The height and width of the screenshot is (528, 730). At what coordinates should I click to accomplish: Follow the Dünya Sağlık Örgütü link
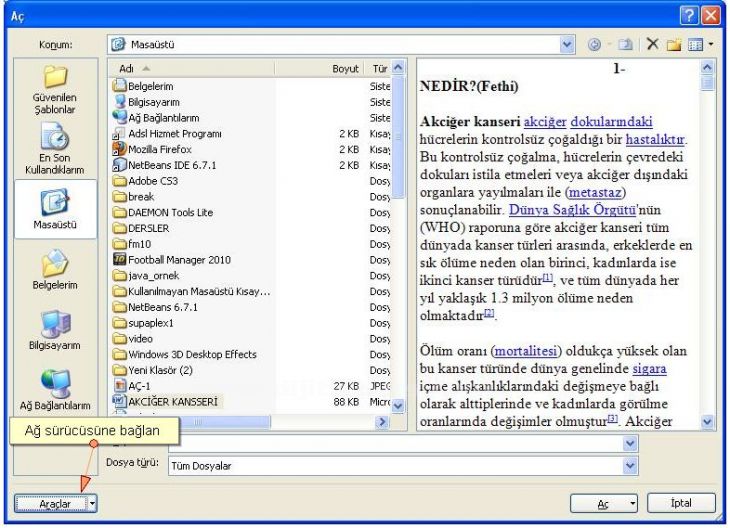(572, 210)
